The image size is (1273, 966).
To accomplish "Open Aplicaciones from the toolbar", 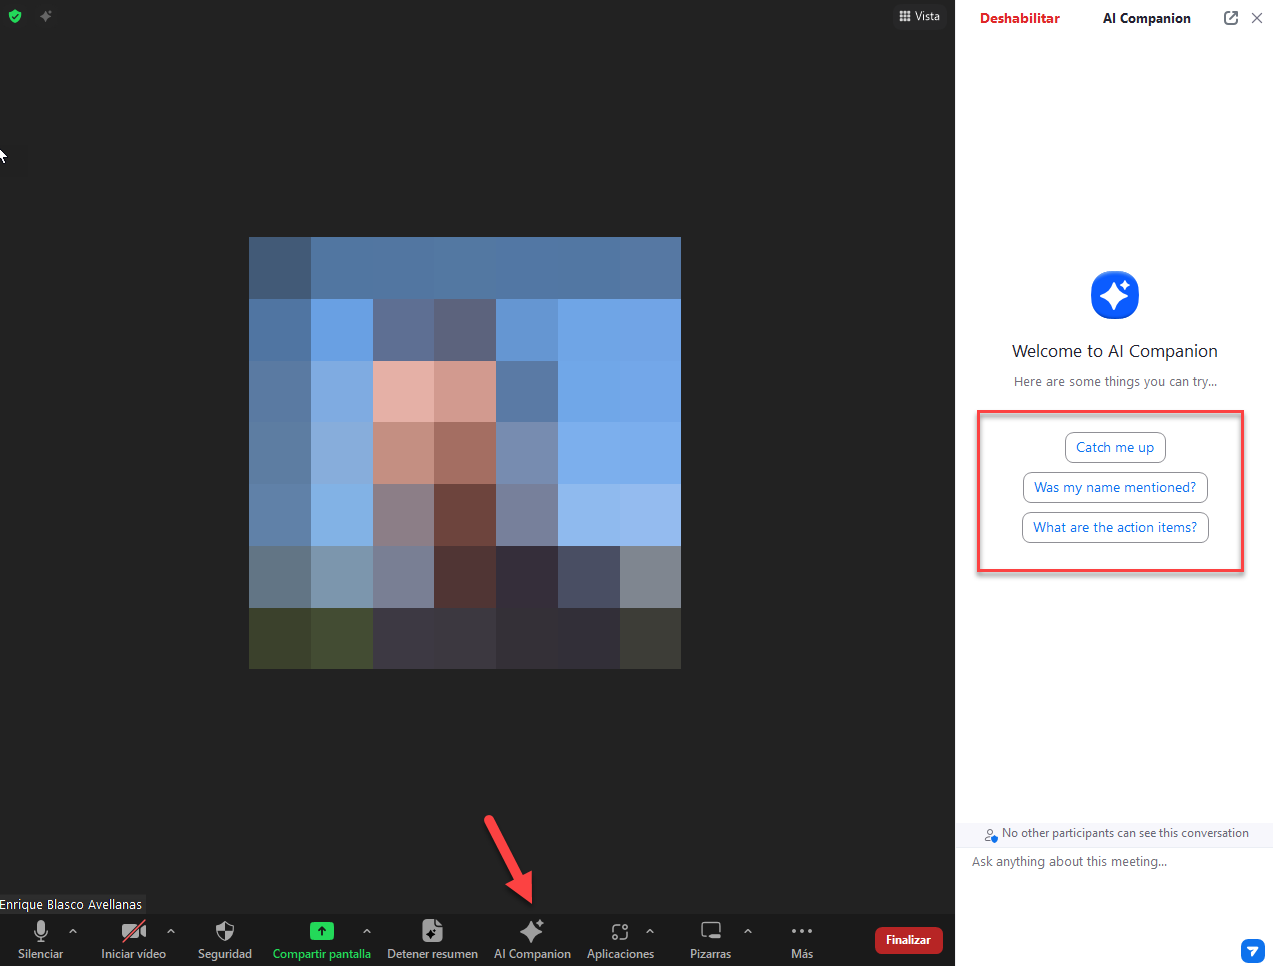I will point(619,932).
